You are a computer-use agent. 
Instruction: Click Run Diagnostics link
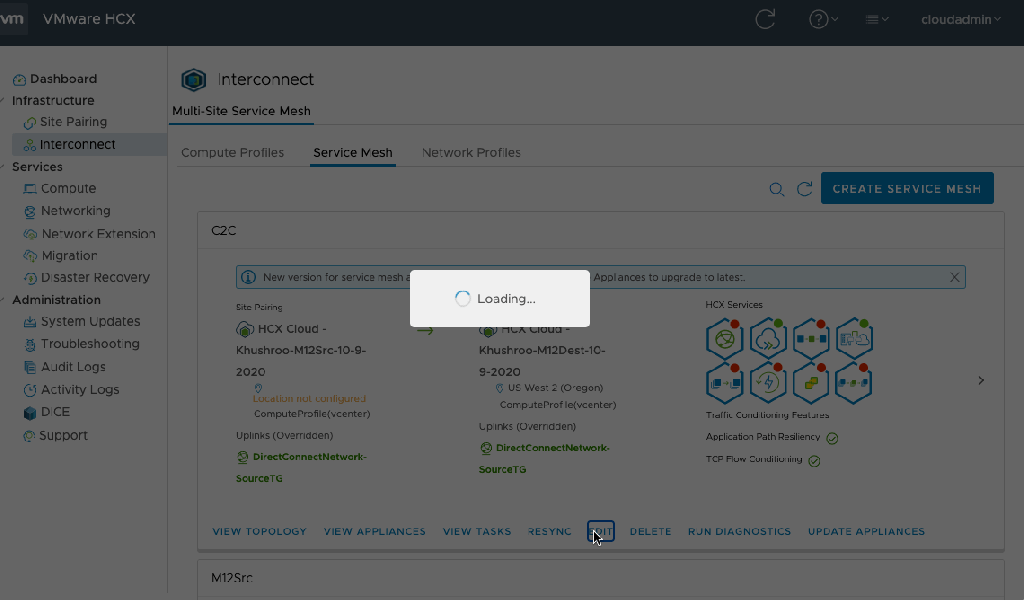click(x=739, y=532)
